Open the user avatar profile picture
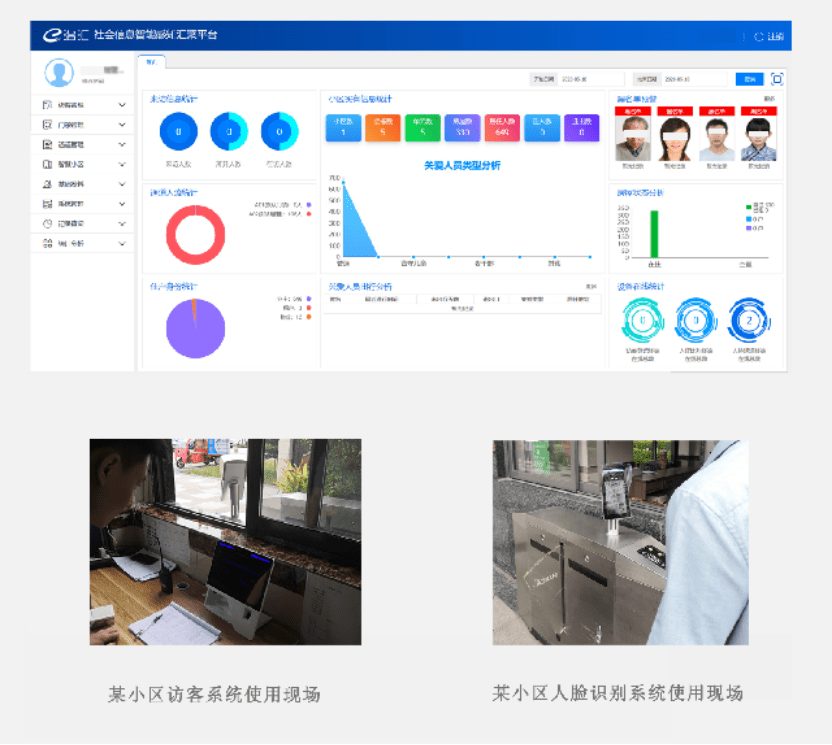The height and width of the screenshot is (745, 832). click(x=59, y=73)
